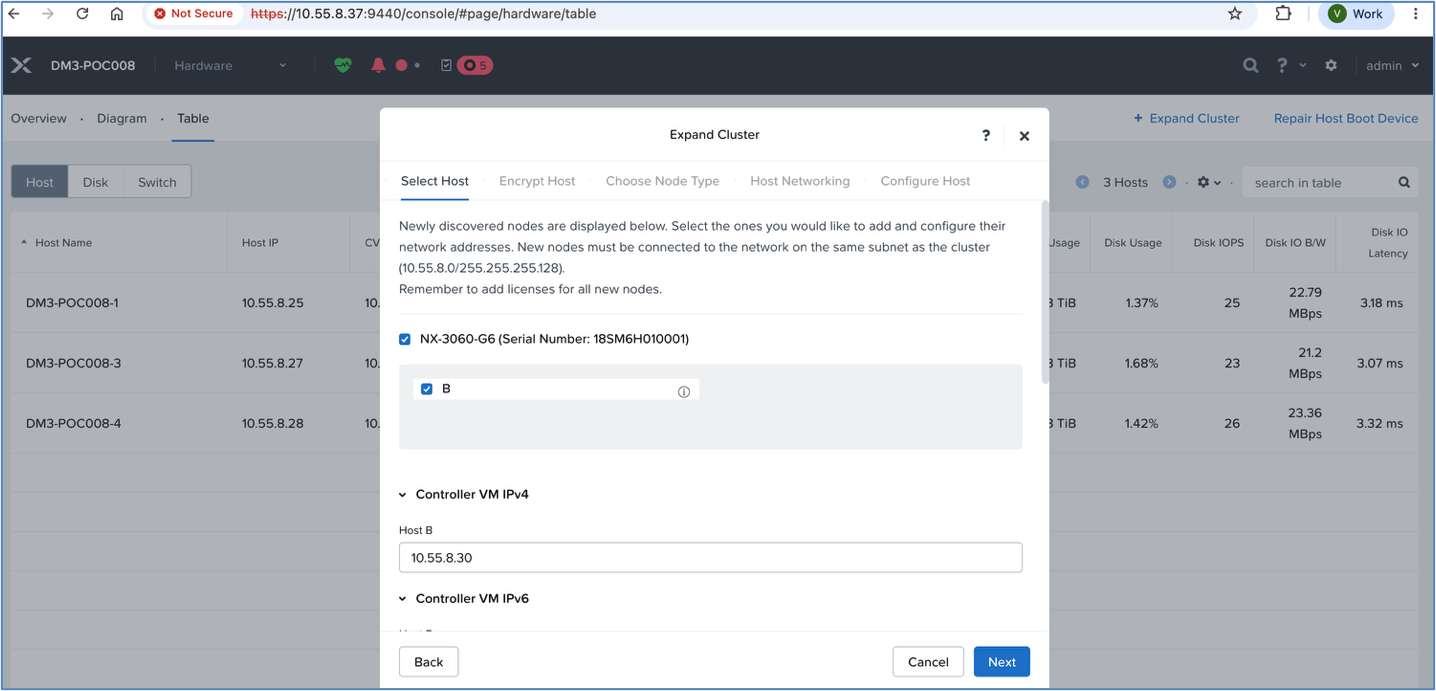This screenshot has height=691, width=1436.
Task: Collapse the Controller VM IPv6 section
Action: click(403, 599)
